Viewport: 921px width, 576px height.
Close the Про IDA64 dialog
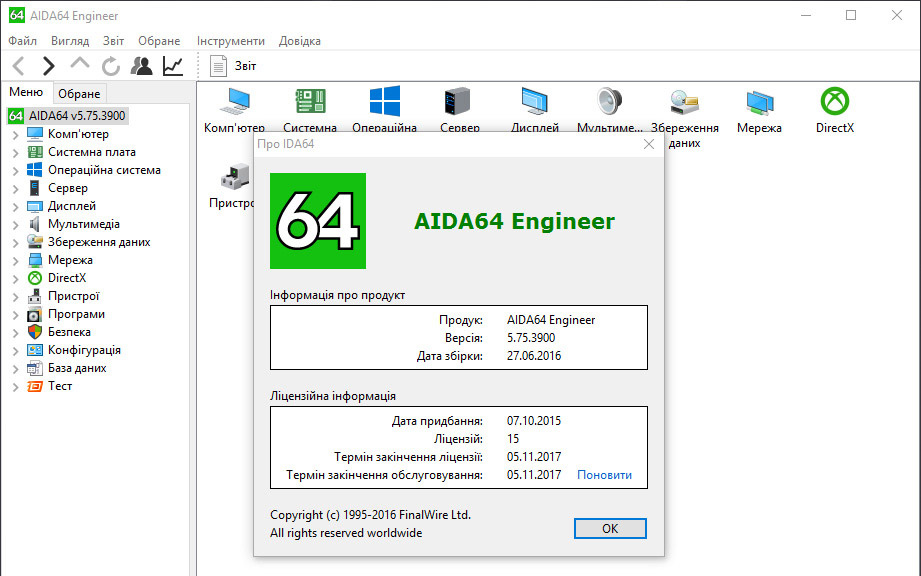coord(648,144)
